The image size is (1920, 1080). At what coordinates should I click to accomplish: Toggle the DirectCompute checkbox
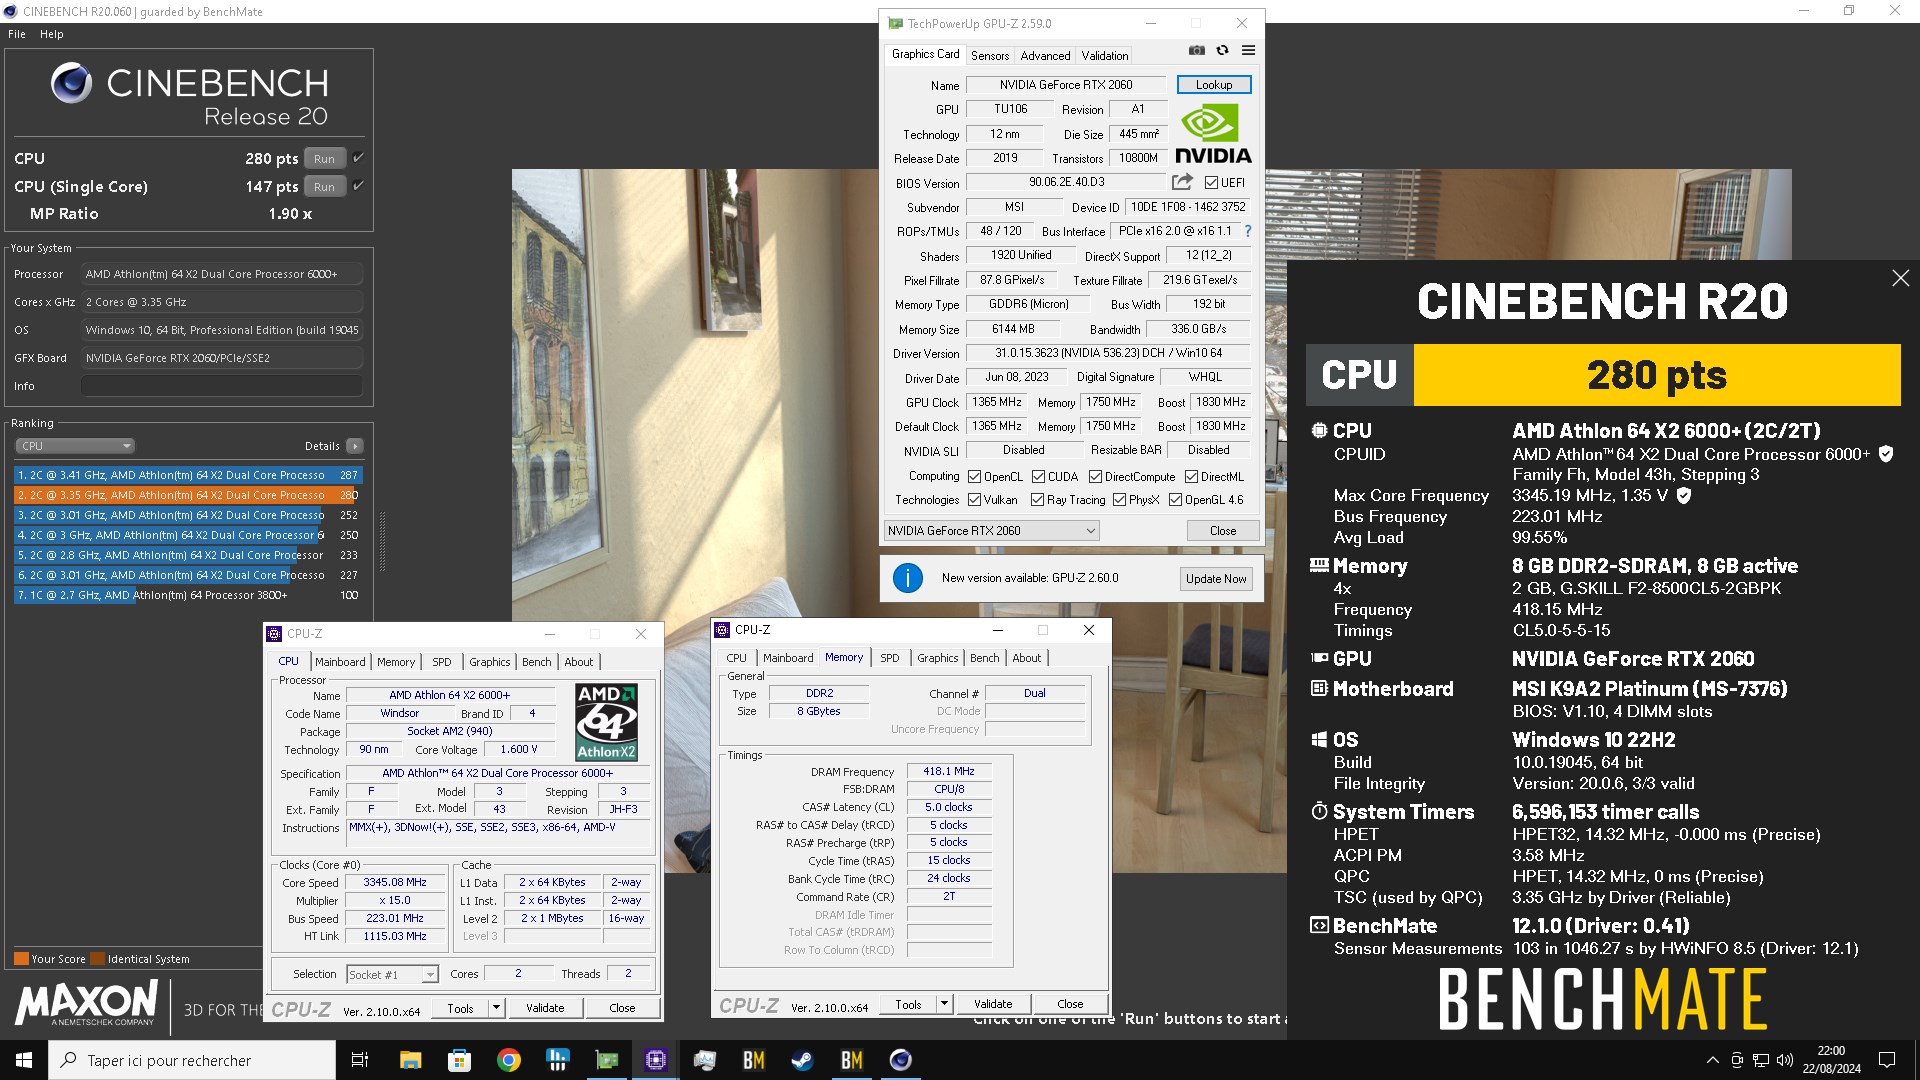click(1095, 477)
